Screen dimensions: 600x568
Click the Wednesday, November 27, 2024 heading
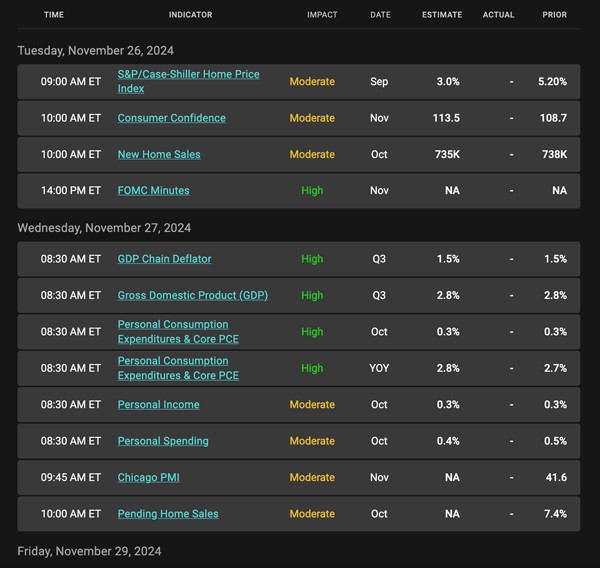point(104,228)
